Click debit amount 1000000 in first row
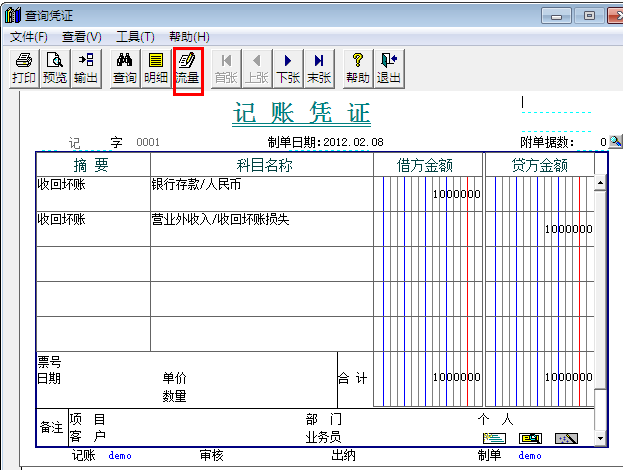The image size is (623, 470). 457,194
